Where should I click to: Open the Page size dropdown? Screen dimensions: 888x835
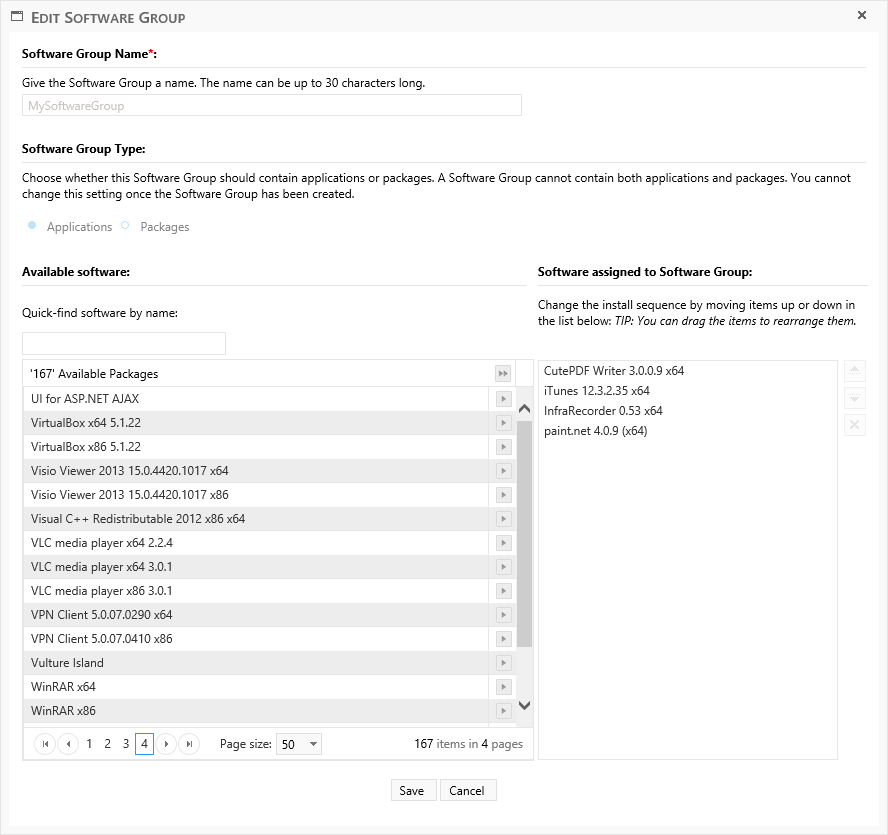tap(299, 744)
